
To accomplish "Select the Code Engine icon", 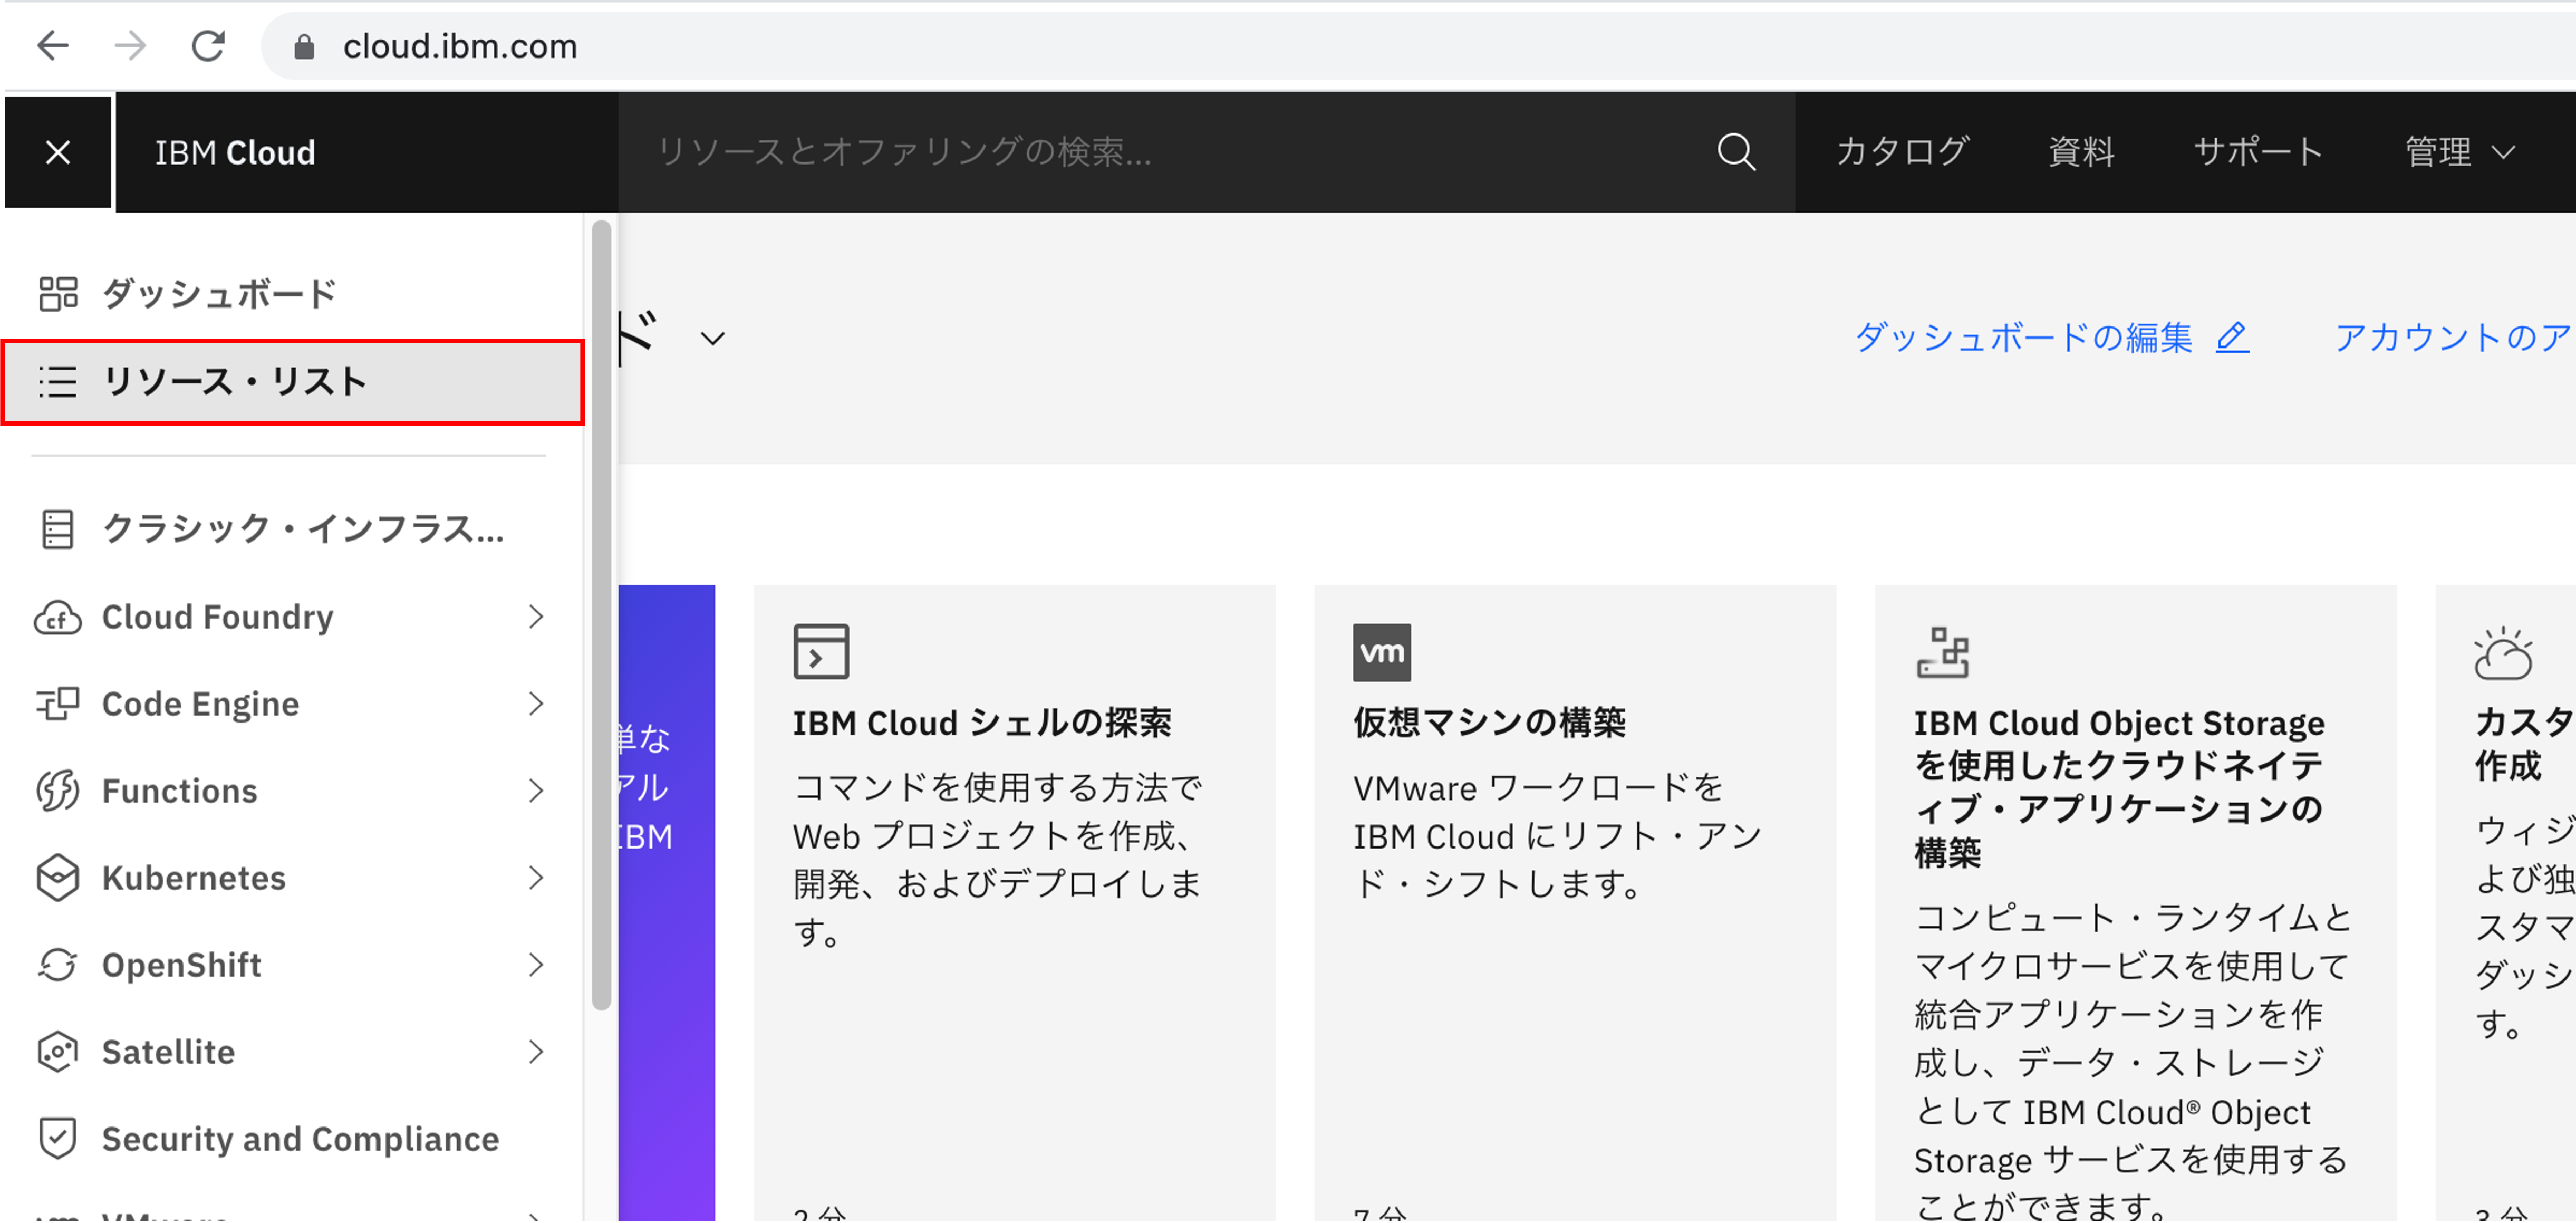I will [x=58, y=703].
